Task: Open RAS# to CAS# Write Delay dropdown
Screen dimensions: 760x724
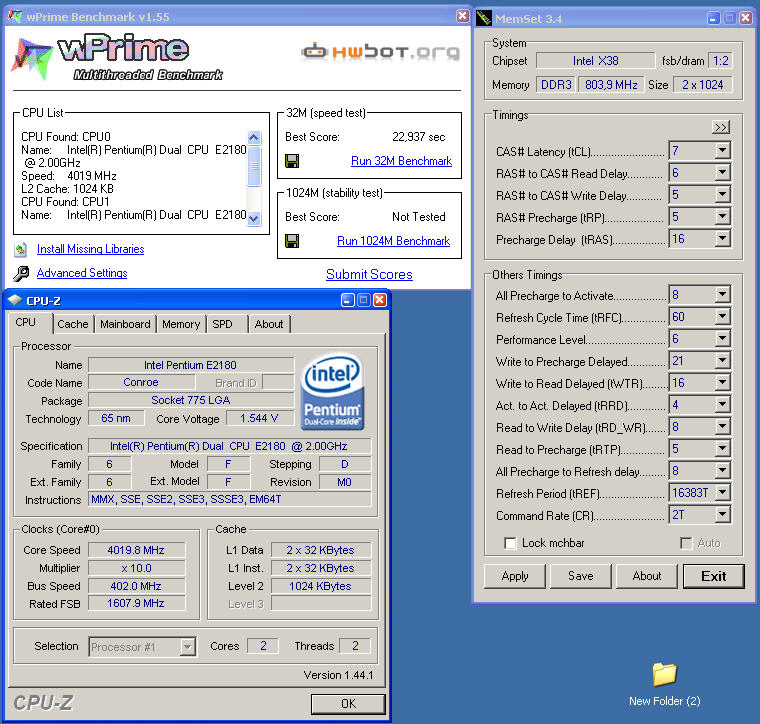Action: (x=722, y=195)
